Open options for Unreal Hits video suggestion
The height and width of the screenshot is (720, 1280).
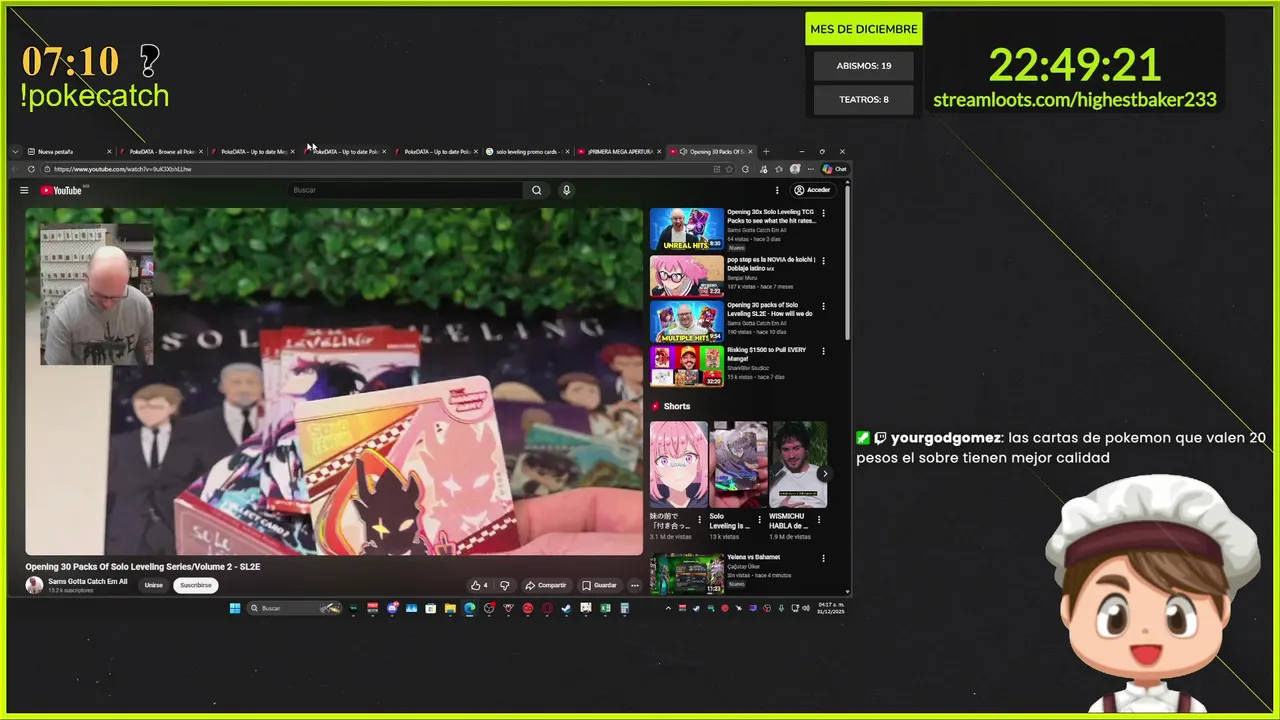pyautogui.click(x=824, y=213)
